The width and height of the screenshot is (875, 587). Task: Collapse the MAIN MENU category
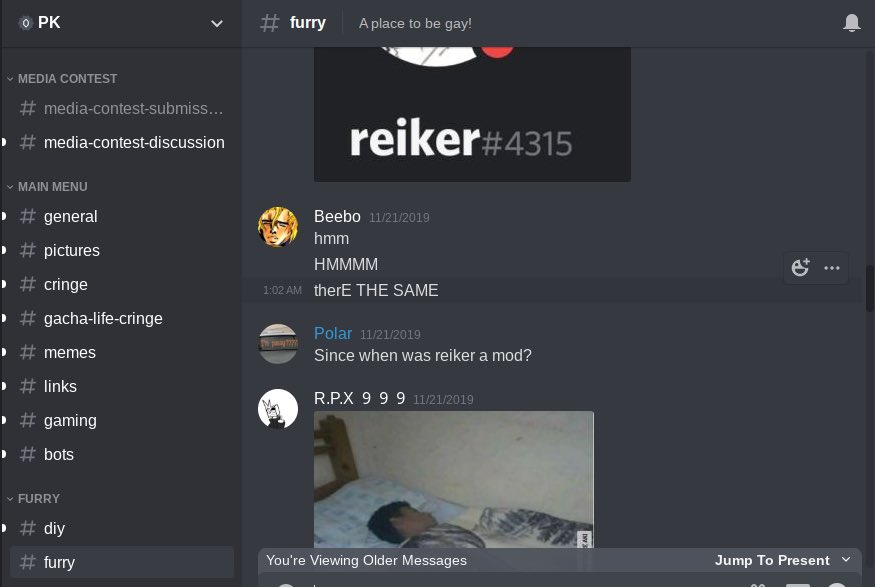click(x=47, y=186)
